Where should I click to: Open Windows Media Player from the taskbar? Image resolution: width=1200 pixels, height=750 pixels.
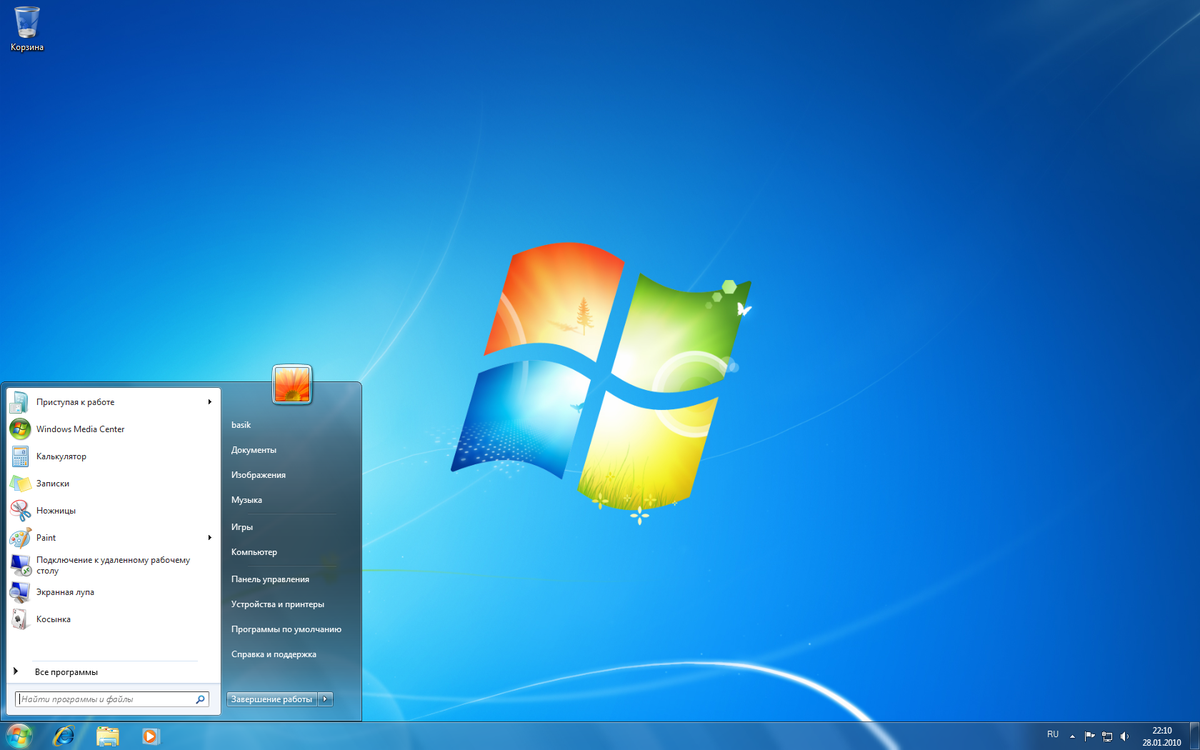point(150,735)
